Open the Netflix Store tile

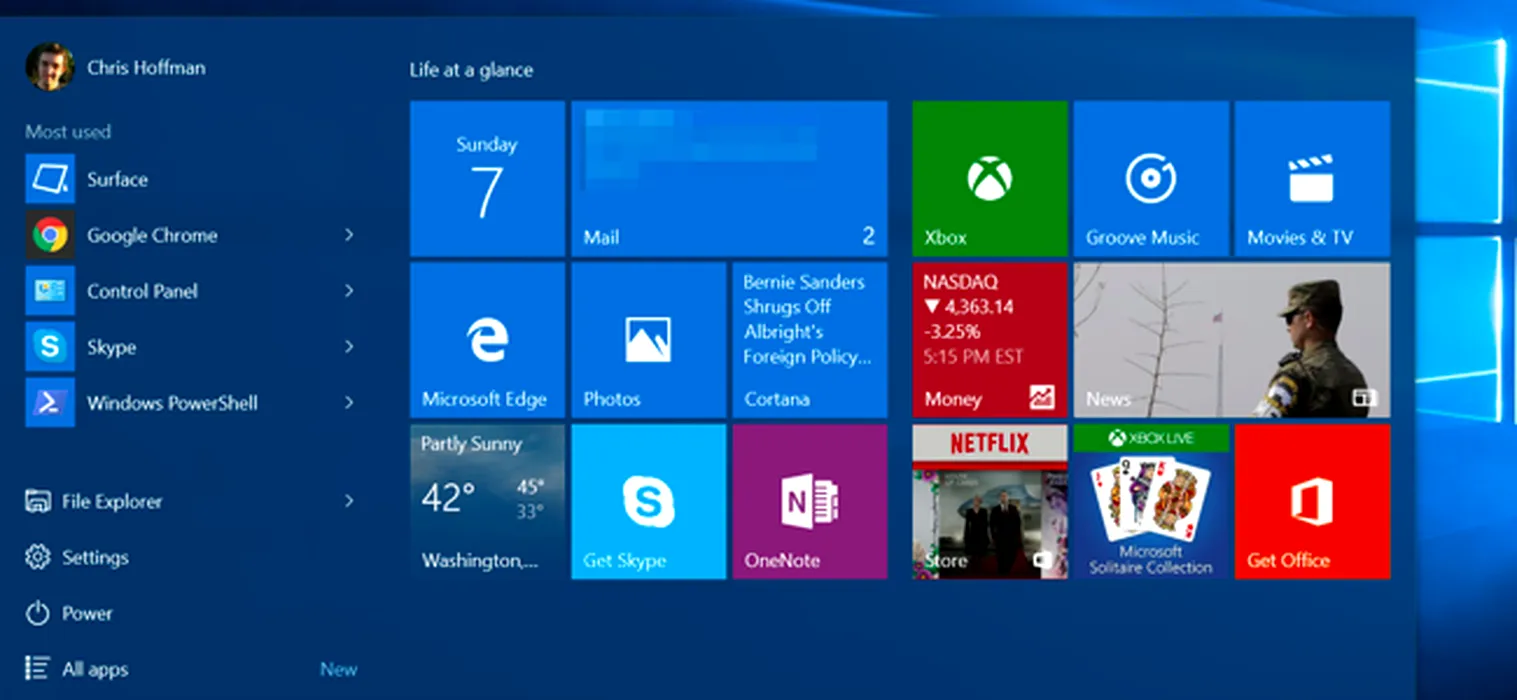click(x=989, y=501)
